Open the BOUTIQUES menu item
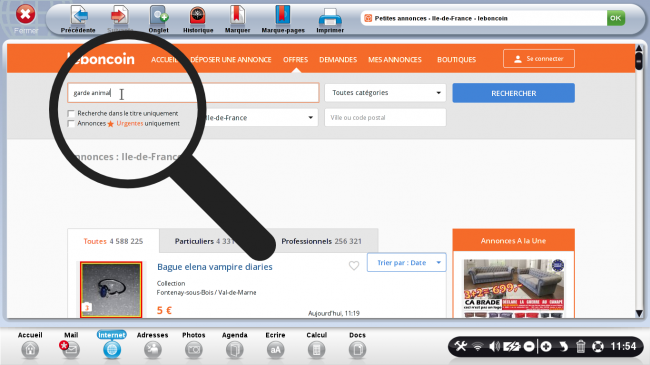The width and height of the screenshot is (650, 365). click(x=456, y=60)
